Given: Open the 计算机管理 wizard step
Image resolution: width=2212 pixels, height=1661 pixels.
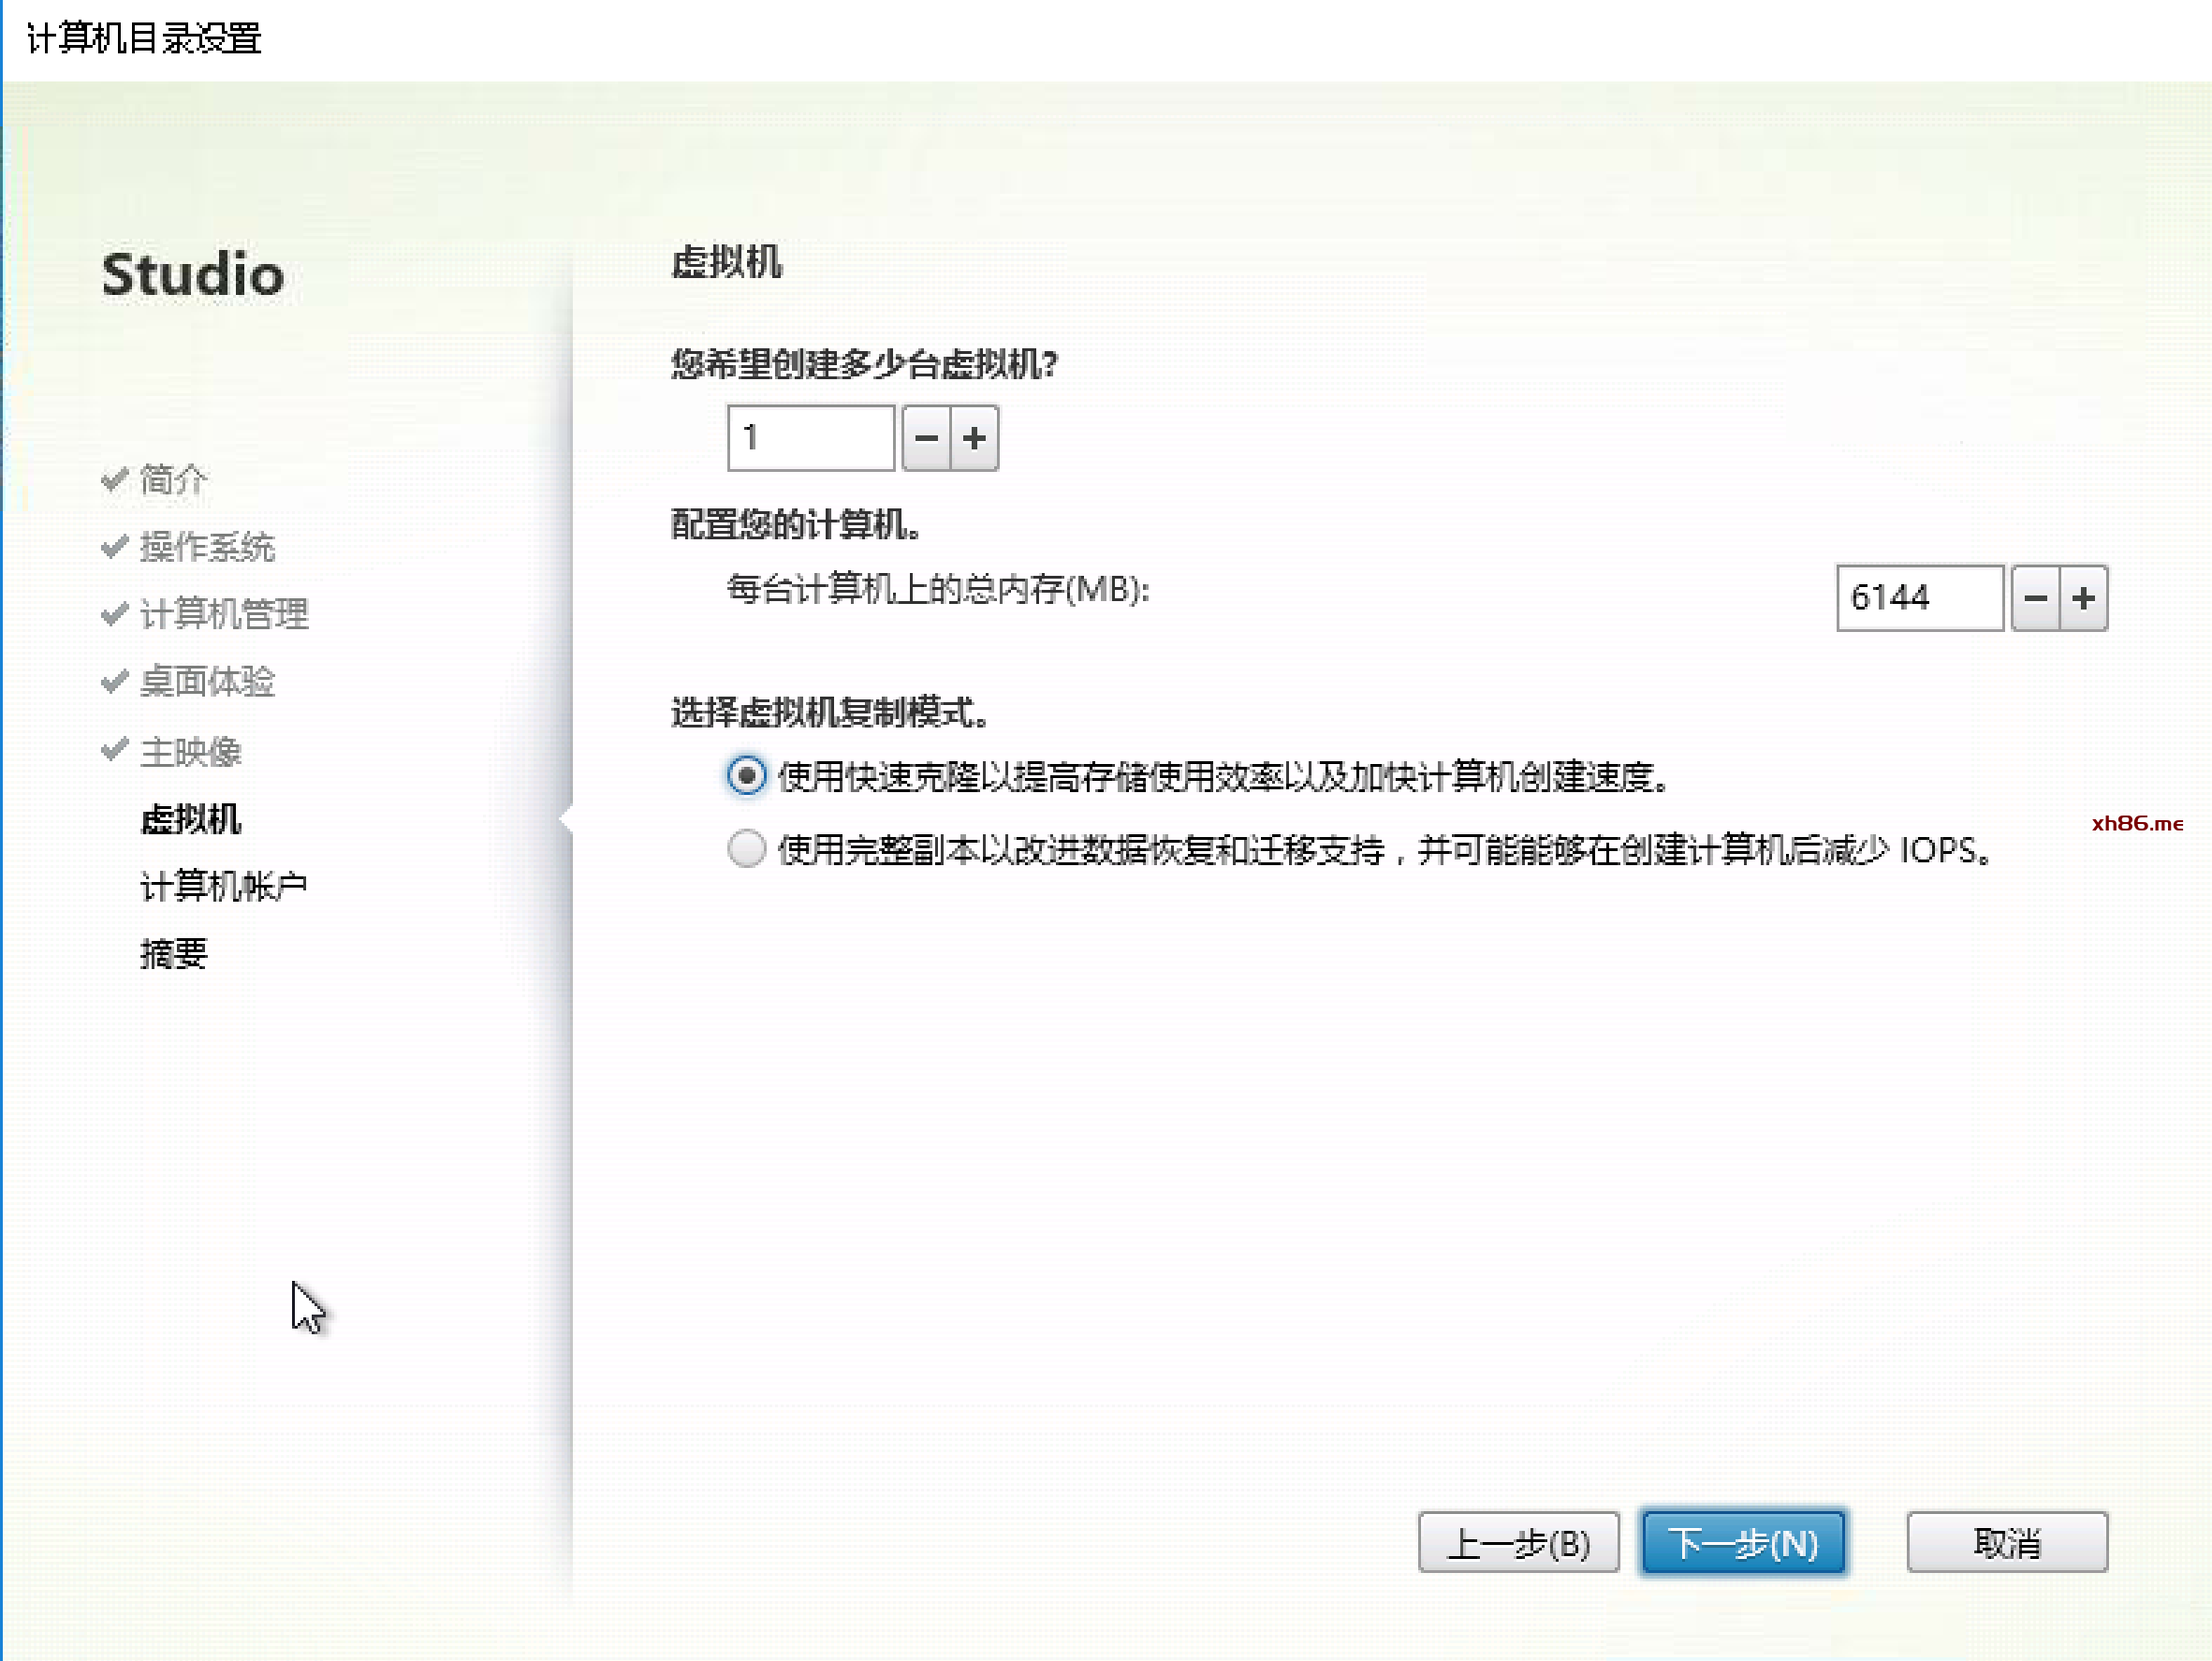Looking at the screenshot, I should [224, 614].
